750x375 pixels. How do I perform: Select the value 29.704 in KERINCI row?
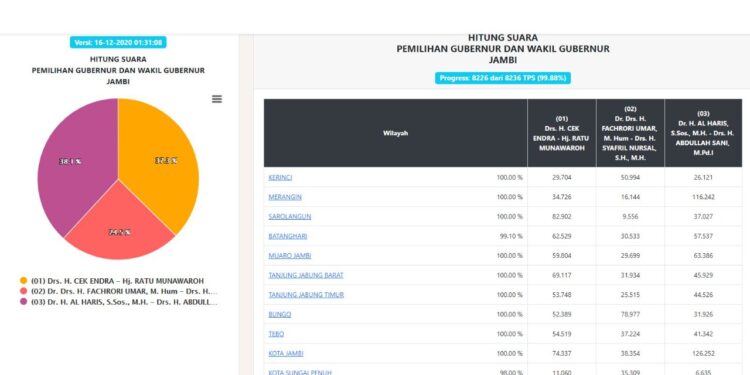pos(562,177)
